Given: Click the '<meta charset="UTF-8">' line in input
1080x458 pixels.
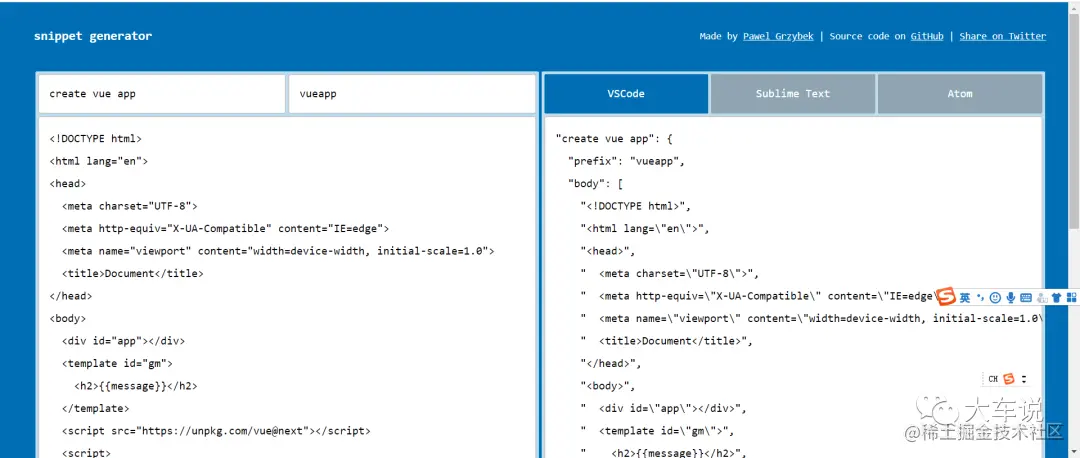Looking at the screenshot, I should click(129, 206).
